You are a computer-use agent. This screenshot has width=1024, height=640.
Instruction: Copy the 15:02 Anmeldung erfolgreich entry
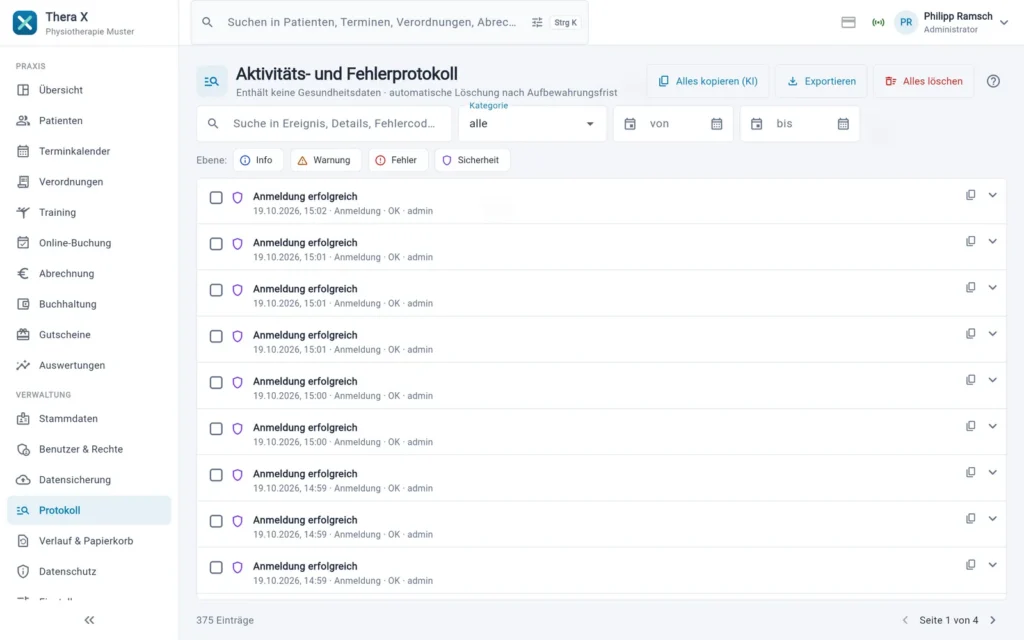click(970, 195)
